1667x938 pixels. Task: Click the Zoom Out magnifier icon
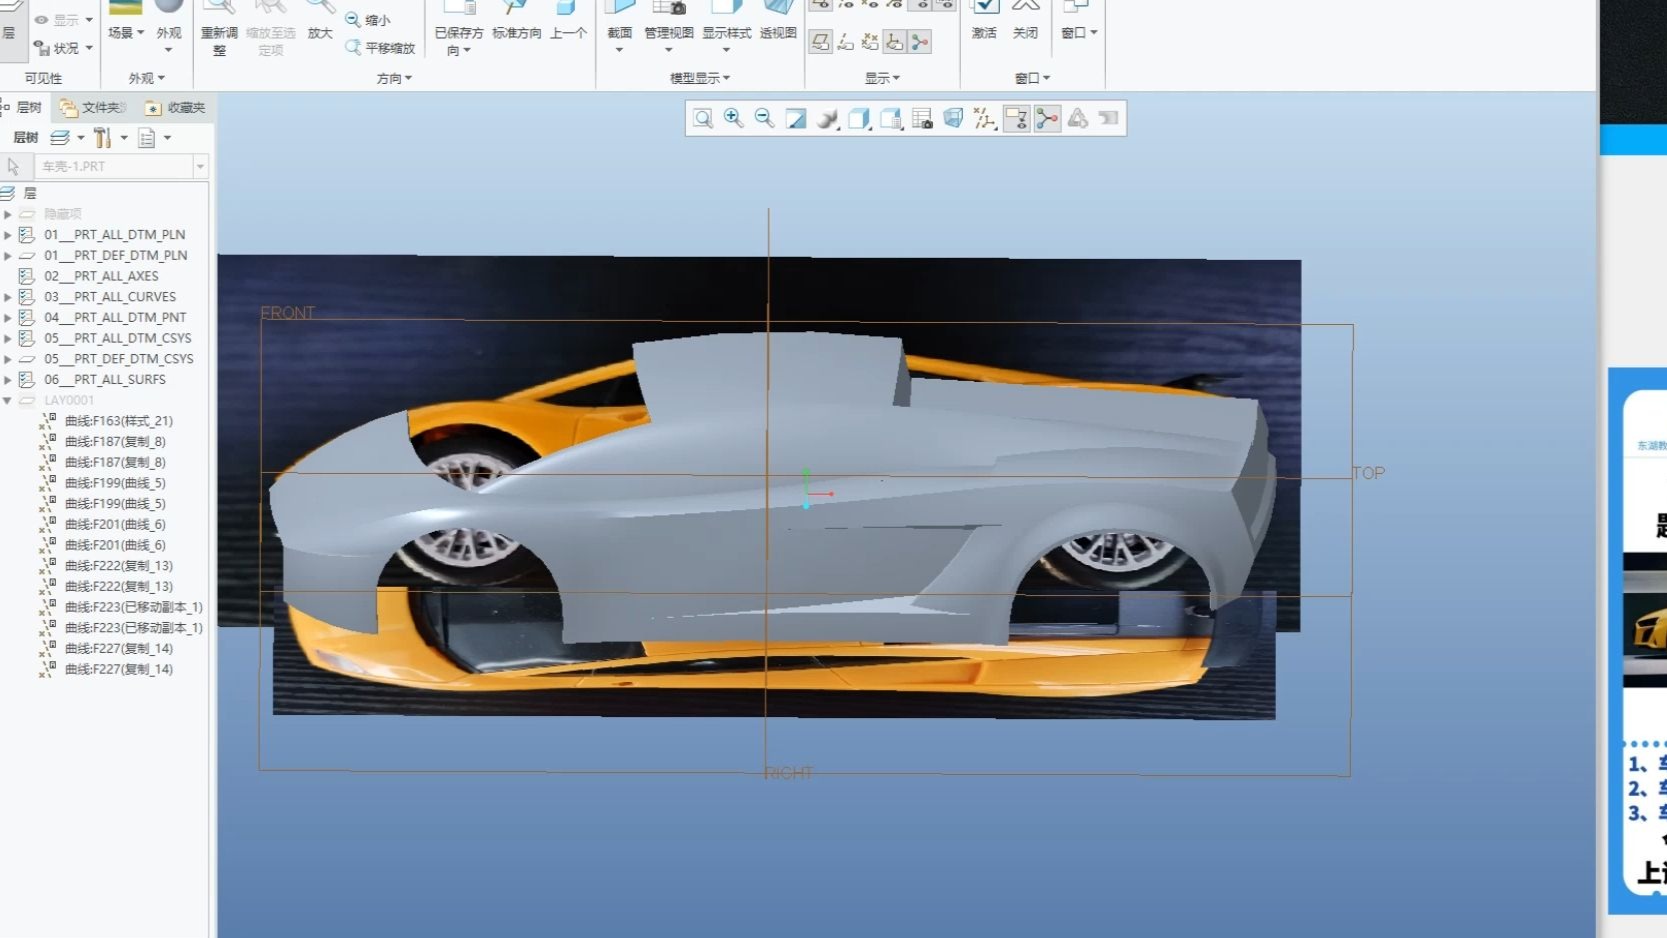(x=765, y=119)
